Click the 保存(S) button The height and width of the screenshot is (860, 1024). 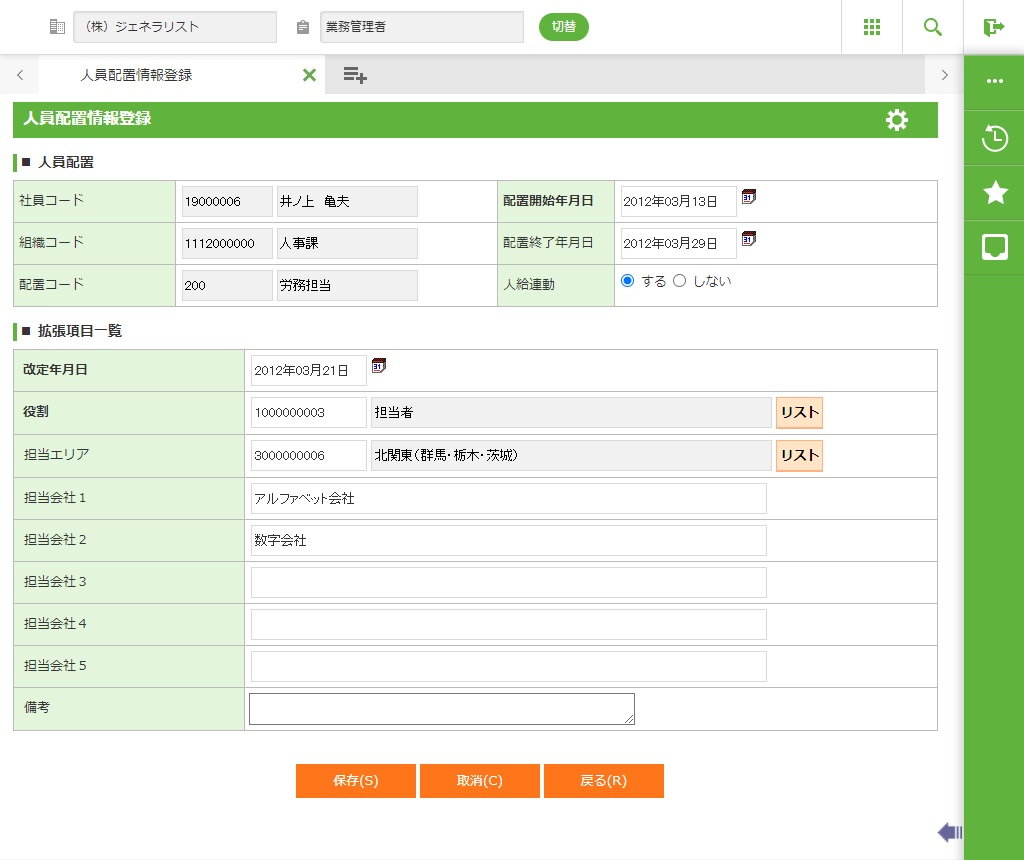[x=355, y=781]
